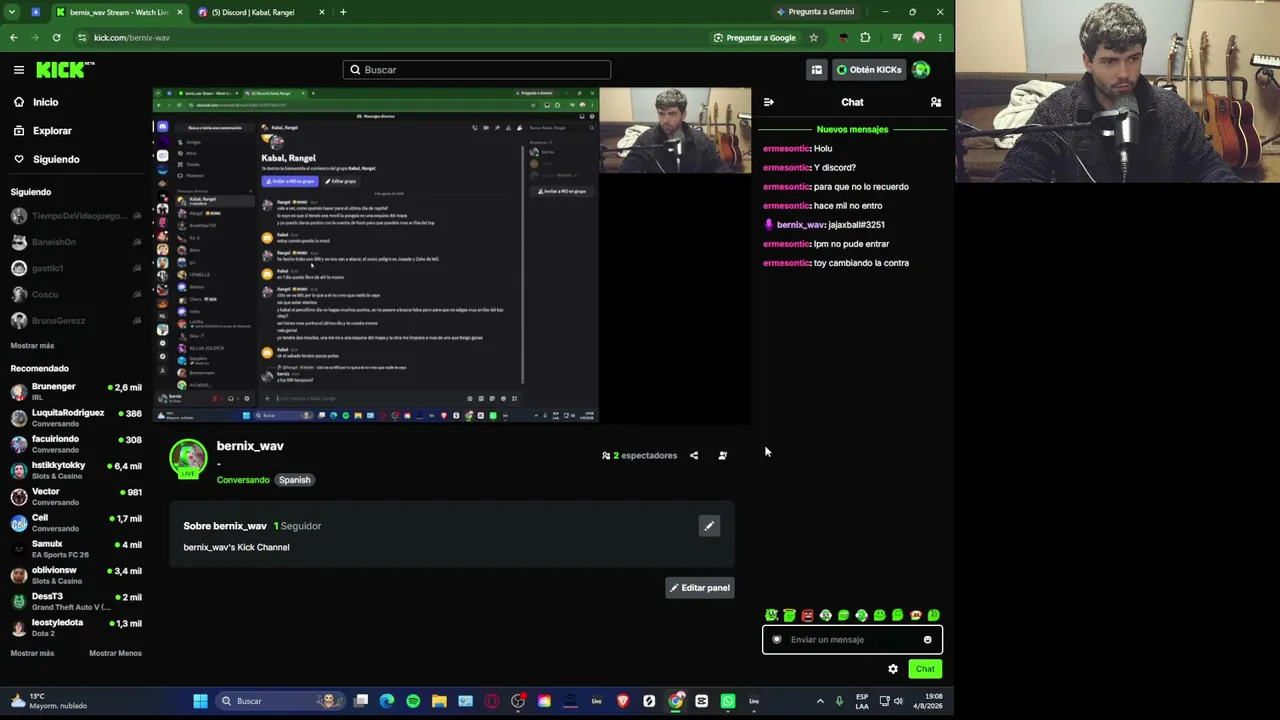Expand the browser tab search dropdown
The height and width of the screenshot is (720, 1280).
point(11,12)
